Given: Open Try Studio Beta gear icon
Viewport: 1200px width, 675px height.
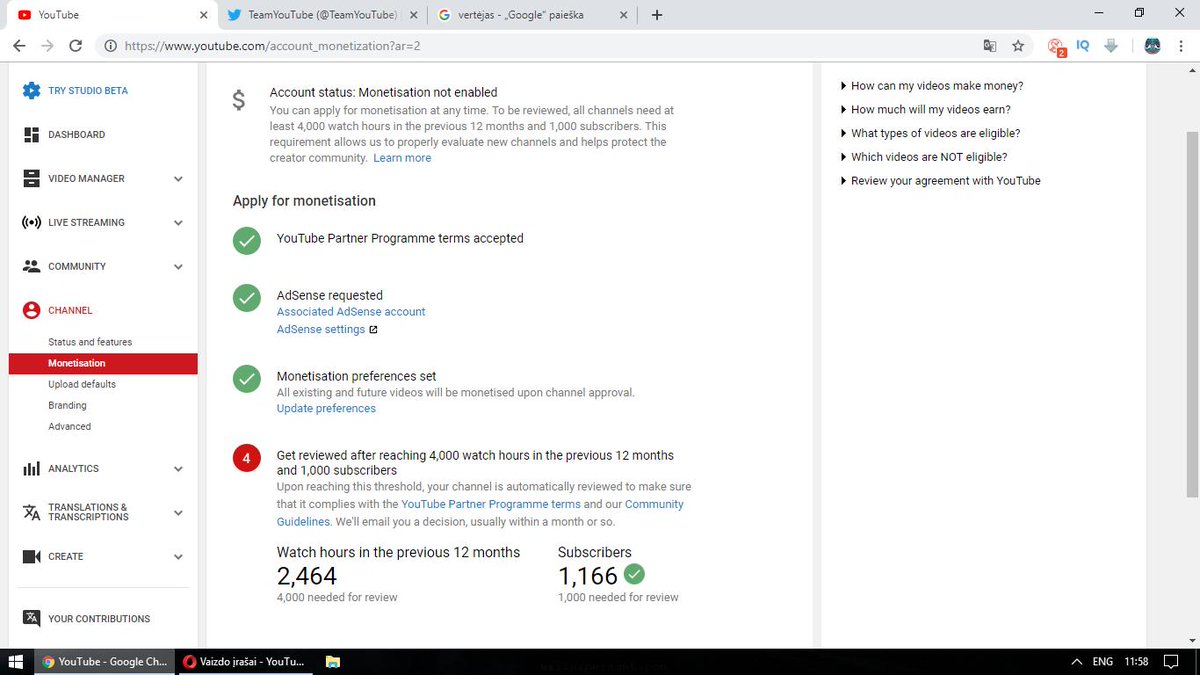Looking at the screenshot, I should click(x=31, y=90).
